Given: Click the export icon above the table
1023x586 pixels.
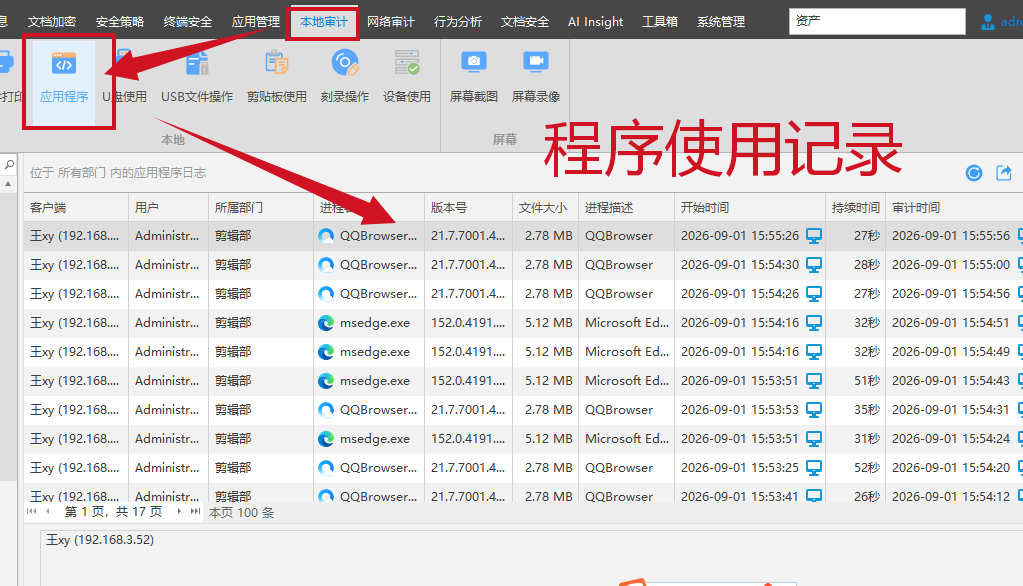Looking at the screenshot, I should [1003, 173].
